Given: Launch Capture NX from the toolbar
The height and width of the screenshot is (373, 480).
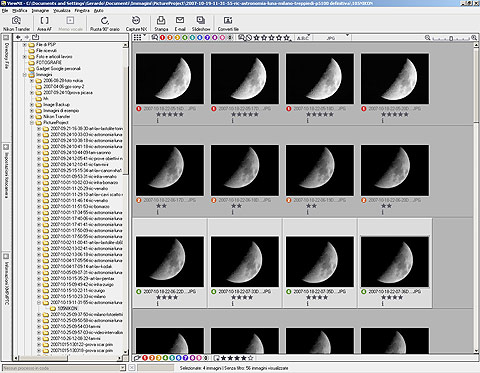Looking at the screenshot, I should pyautogui.click(x=136, y=24).
